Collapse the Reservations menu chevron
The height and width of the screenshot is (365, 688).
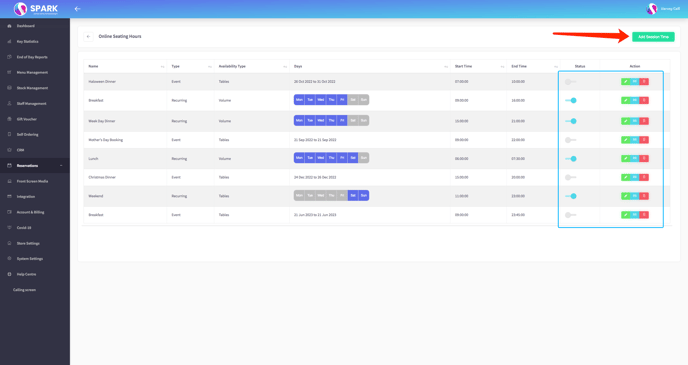point(61,165)
